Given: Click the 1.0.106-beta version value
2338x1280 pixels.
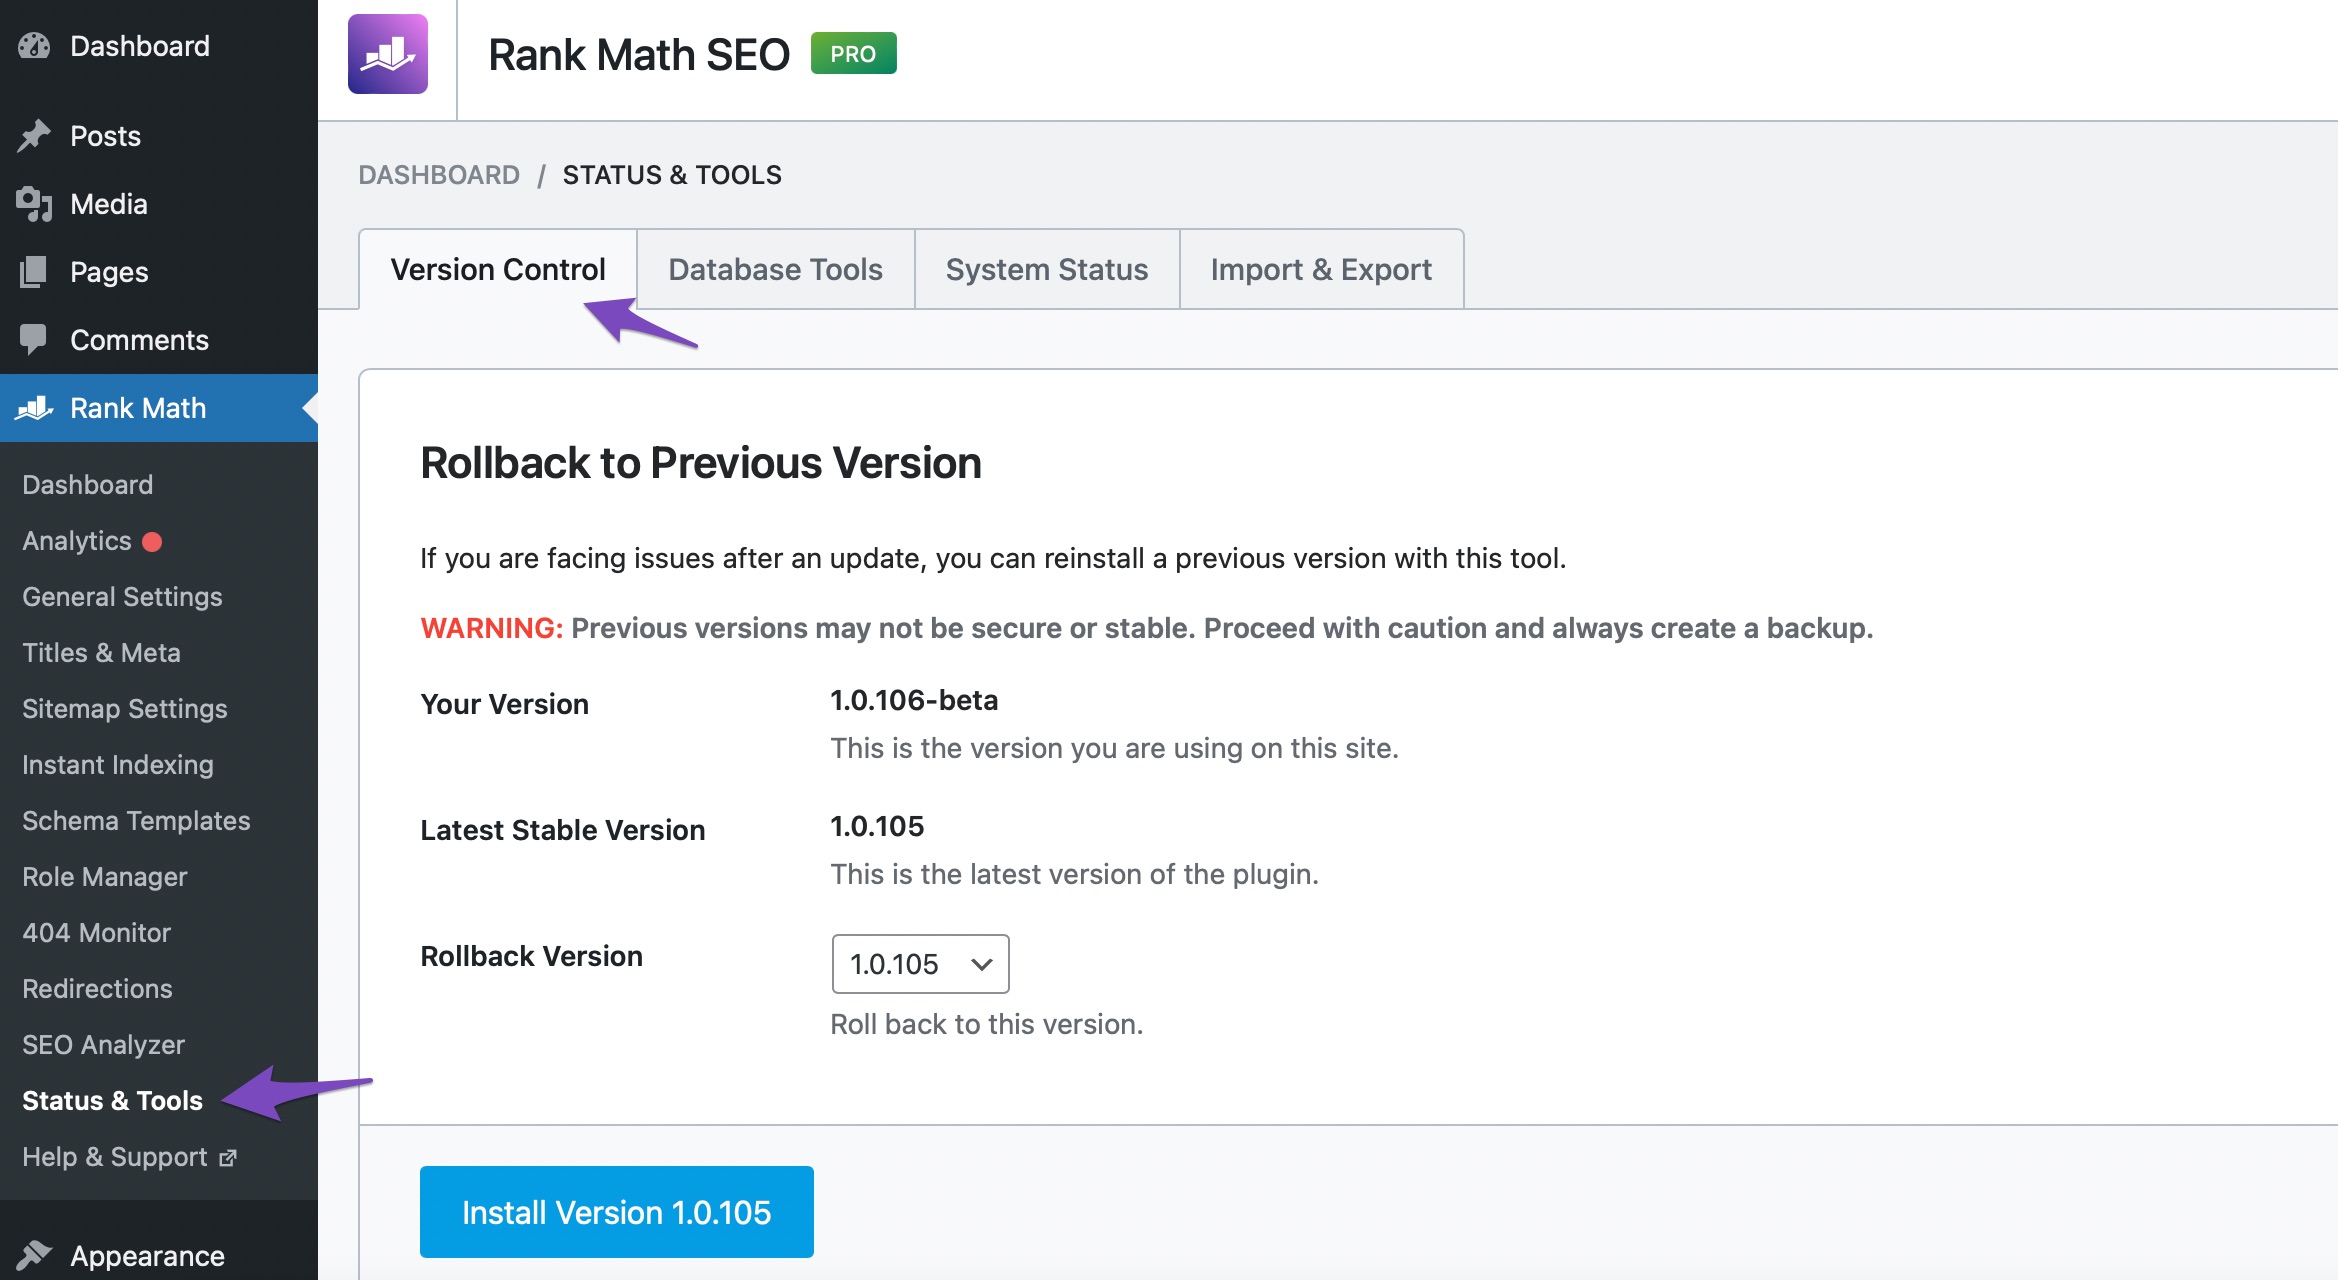Looking at the screenshot, I should pyautogui.click(x=914, y=700).
